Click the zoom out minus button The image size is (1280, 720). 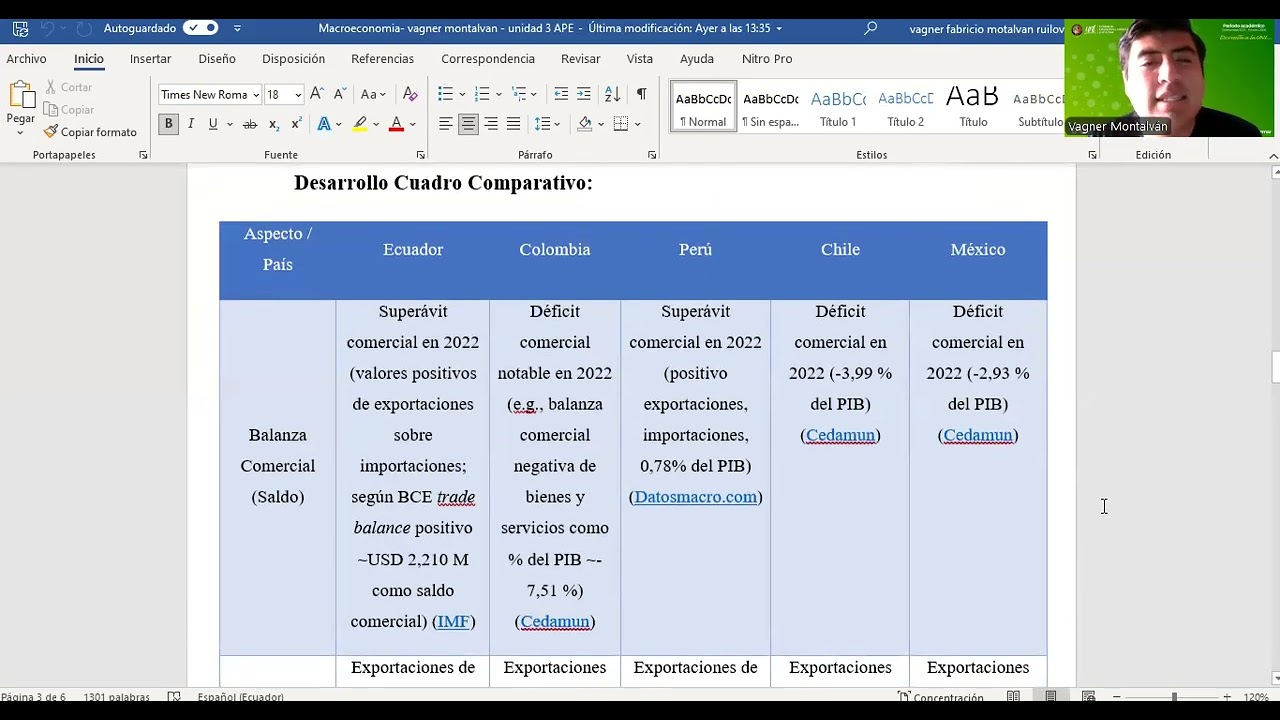click(1117, 697)
